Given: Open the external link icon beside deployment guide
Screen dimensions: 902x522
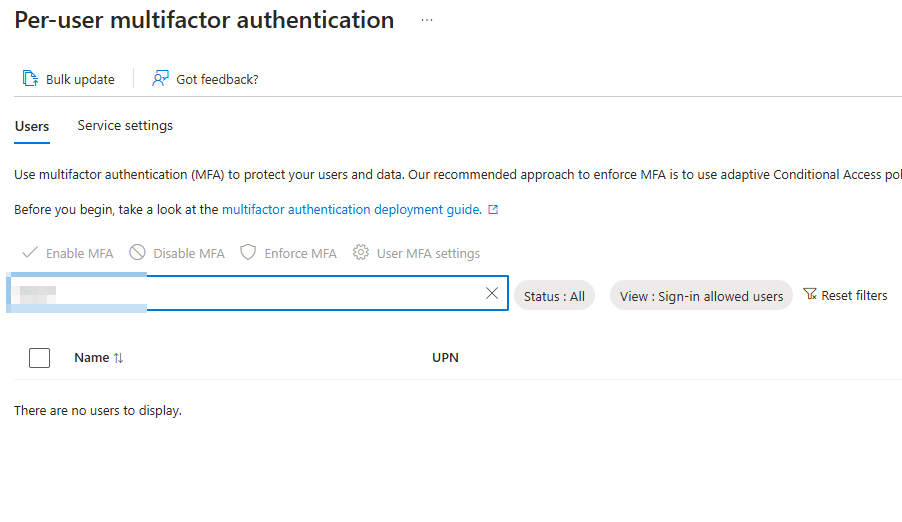Looking at the screenshot, I should click(x=493, y=210).
